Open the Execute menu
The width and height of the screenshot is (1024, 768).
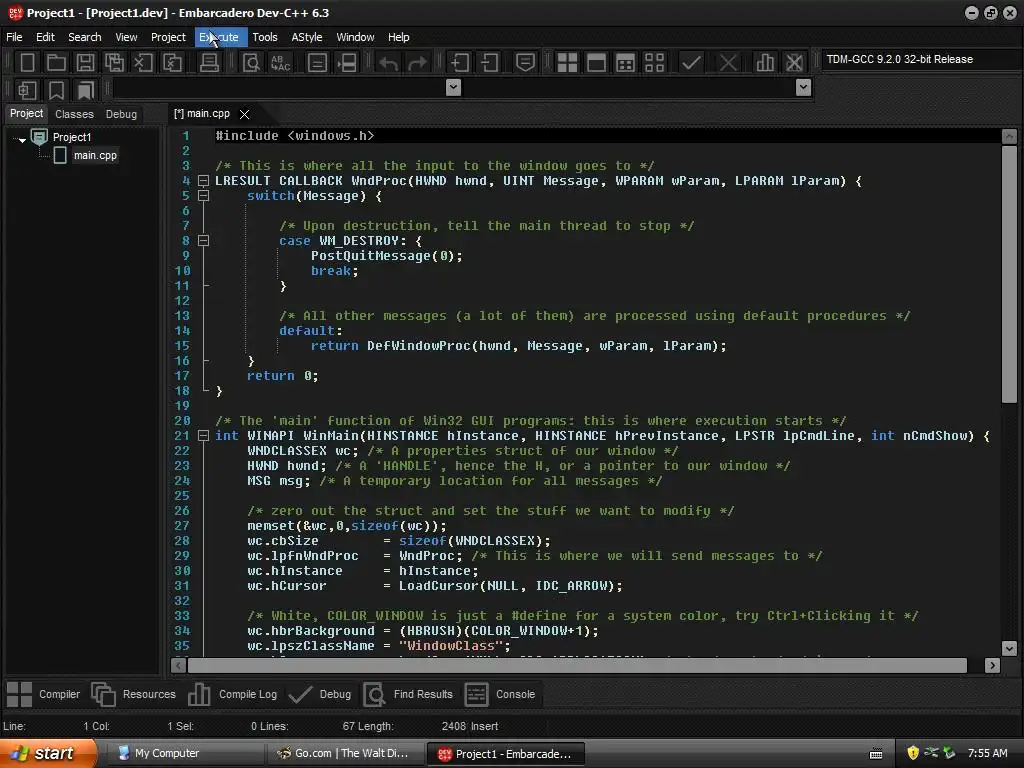(x=220, y=37)
